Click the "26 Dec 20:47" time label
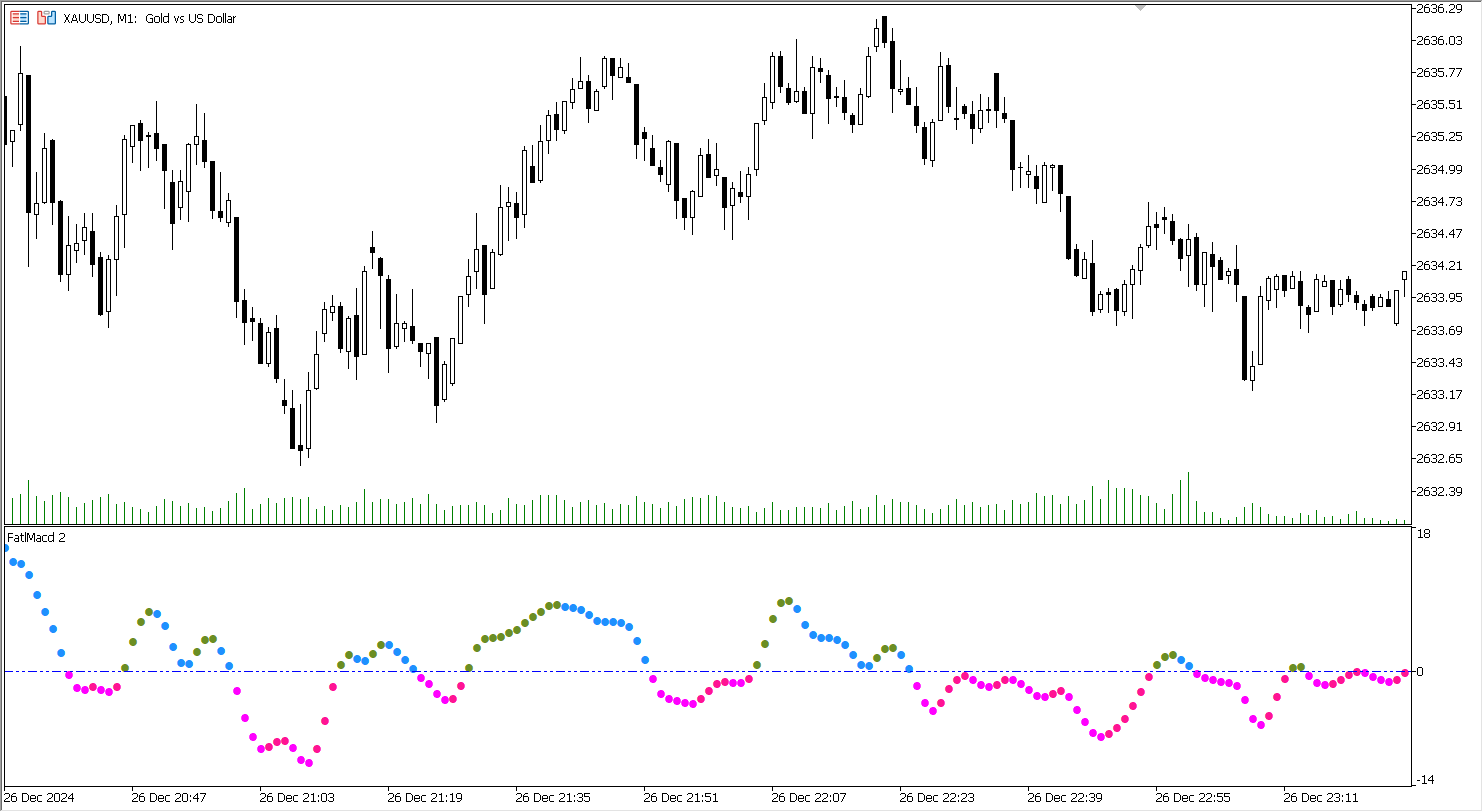This screenshot has height=812, width=1483. point(169,799)
